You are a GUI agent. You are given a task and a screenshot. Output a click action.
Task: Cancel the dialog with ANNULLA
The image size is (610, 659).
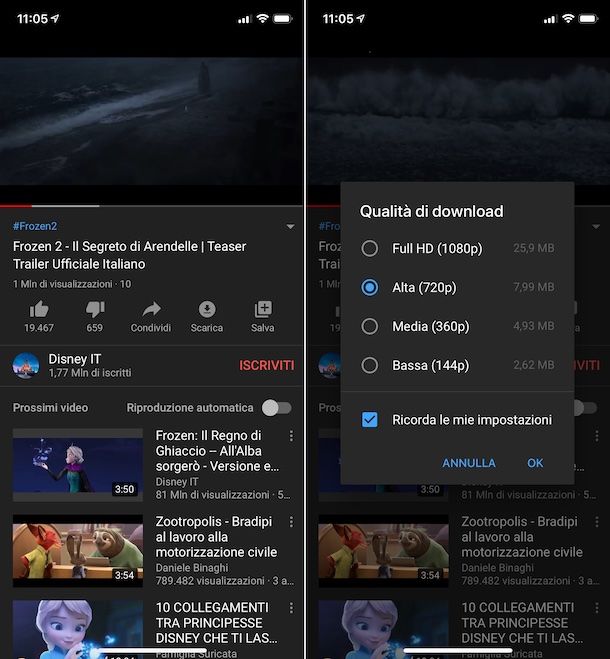point(469,463)
